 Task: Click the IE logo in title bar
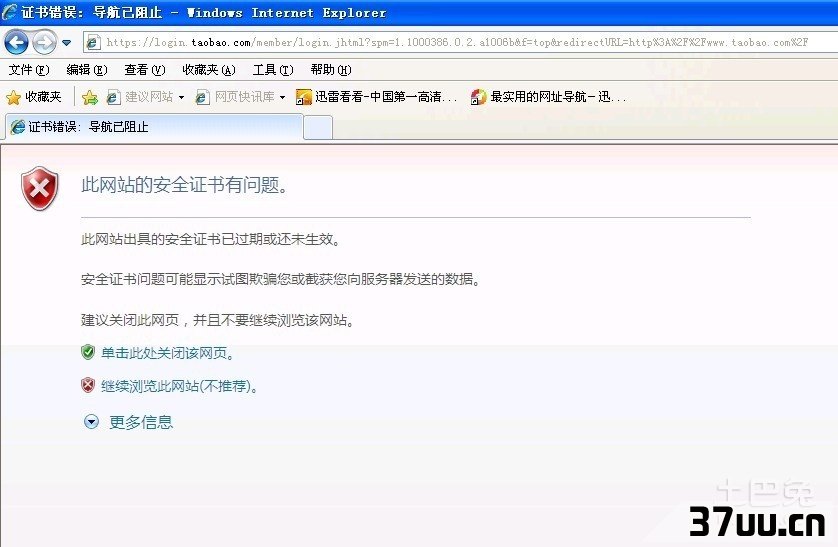coord(10,12)
